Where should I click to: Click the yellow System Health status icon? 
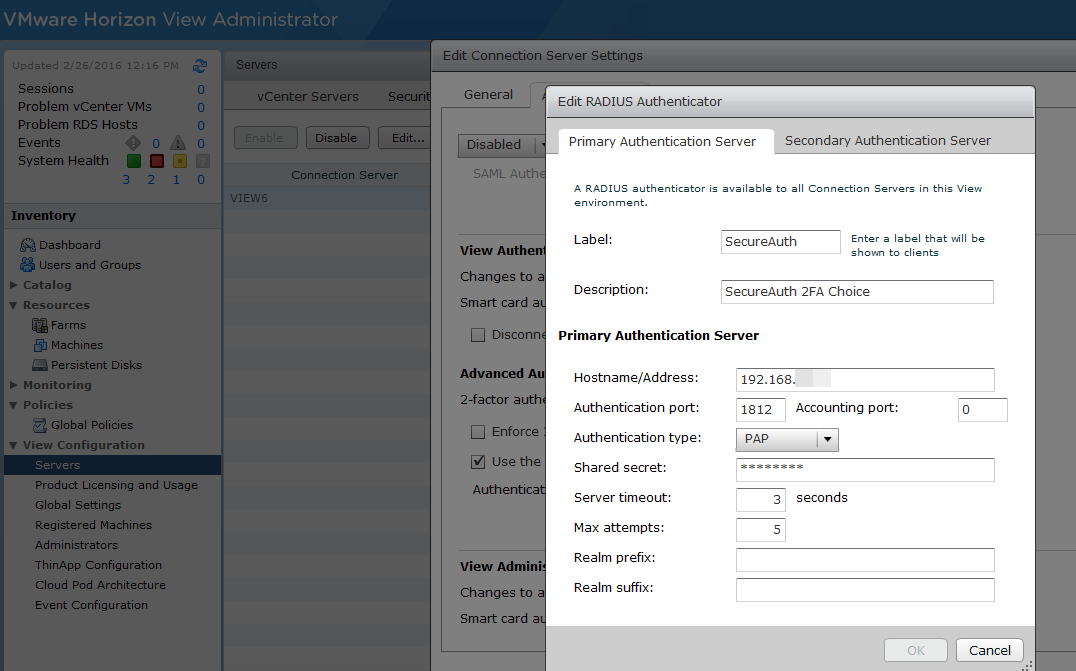[180, 161]
